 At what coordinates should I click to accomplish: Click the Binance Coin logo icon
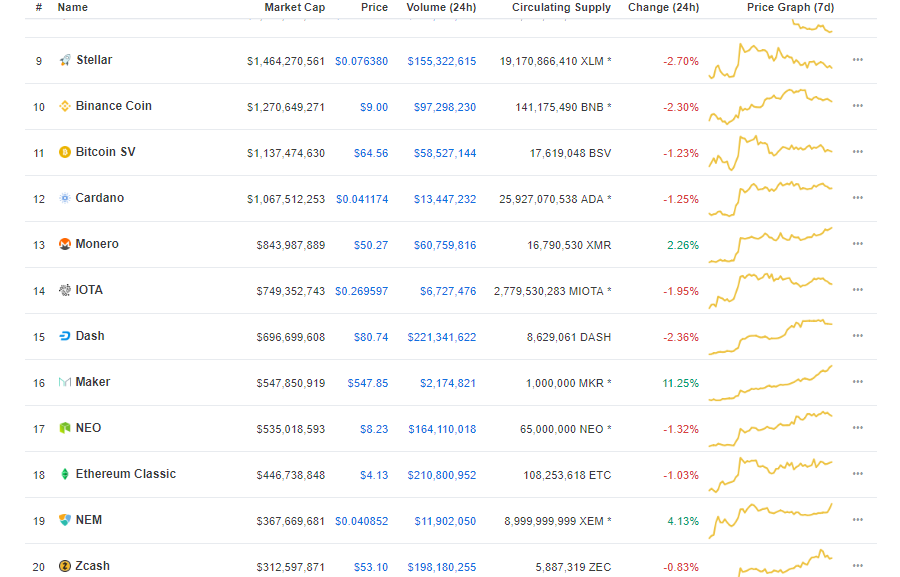[x=65, y=106]
